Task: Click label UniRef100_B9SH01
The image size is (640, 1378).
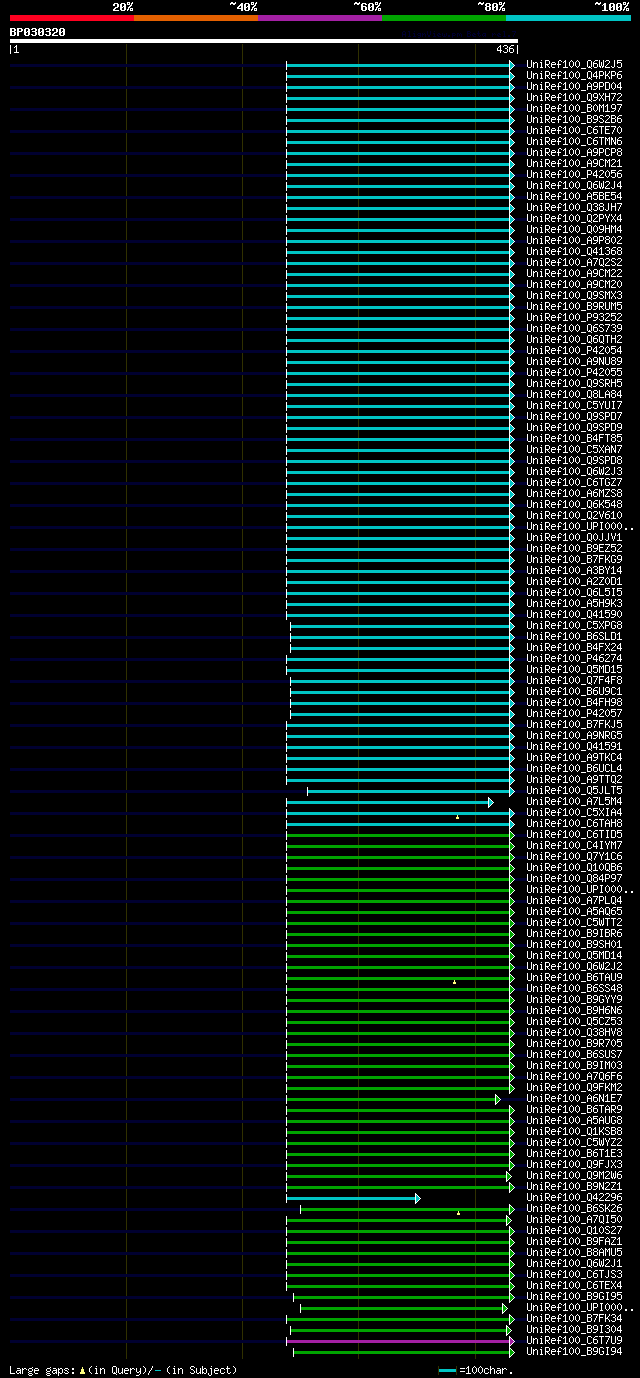Action: pos(574,944)
